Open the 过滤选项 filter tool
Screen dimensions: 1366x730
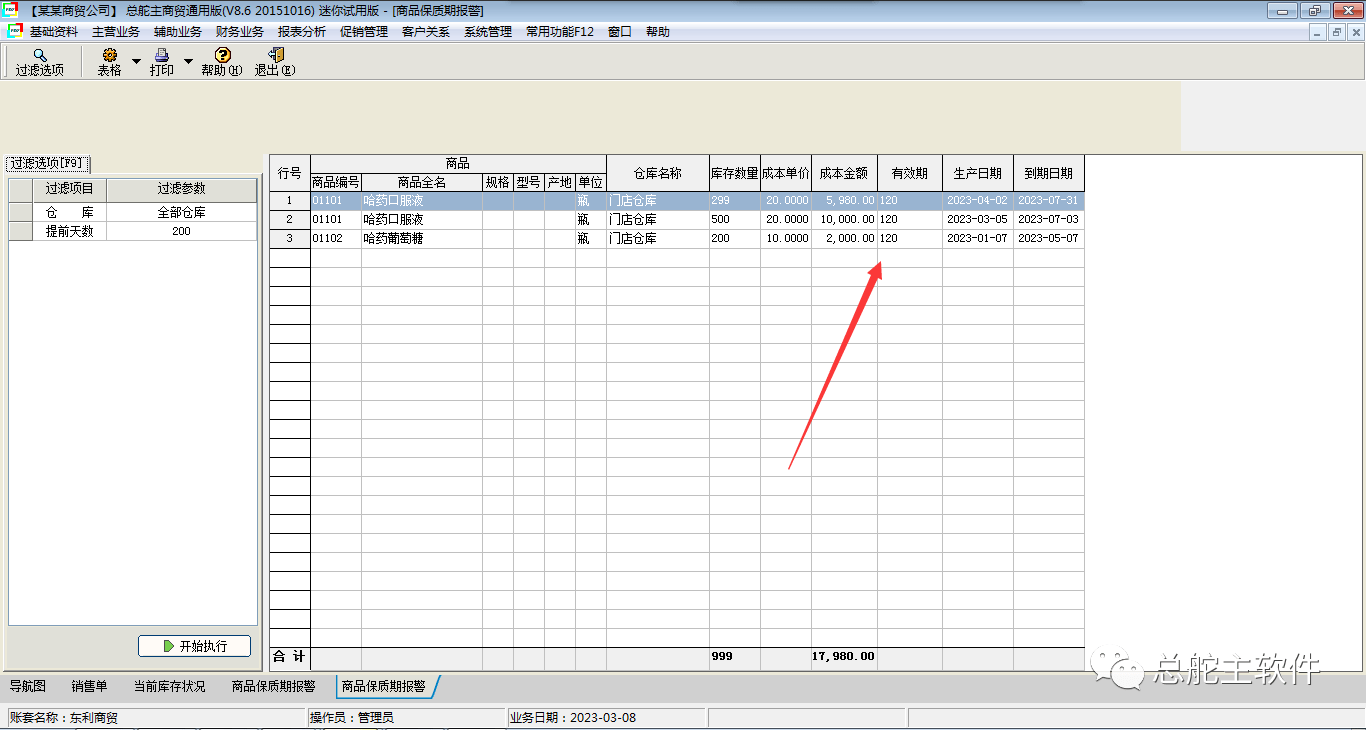click(x=39, y=62)
